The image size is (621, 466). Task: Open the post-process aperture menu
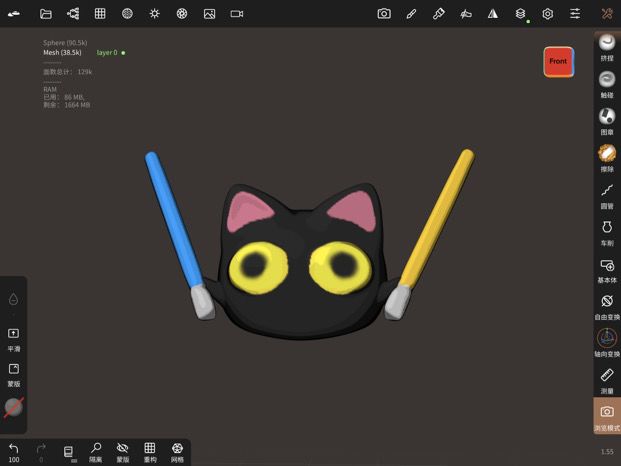(x=182, y=14)
